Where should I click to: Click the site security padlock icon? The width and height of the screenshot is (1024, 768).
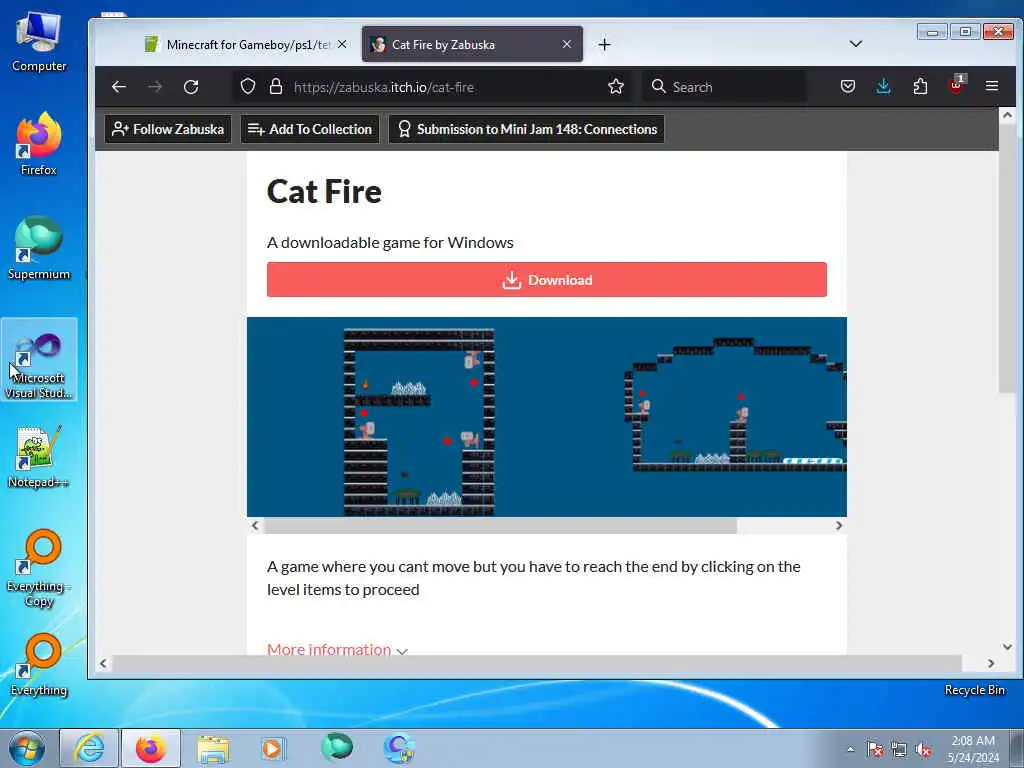click(x=276, y=86)
